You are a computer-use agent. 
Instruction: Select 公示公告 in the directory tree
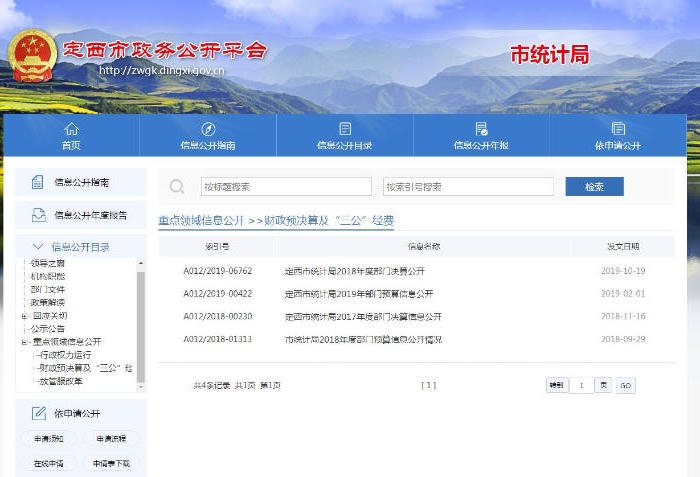click(48, 329)
